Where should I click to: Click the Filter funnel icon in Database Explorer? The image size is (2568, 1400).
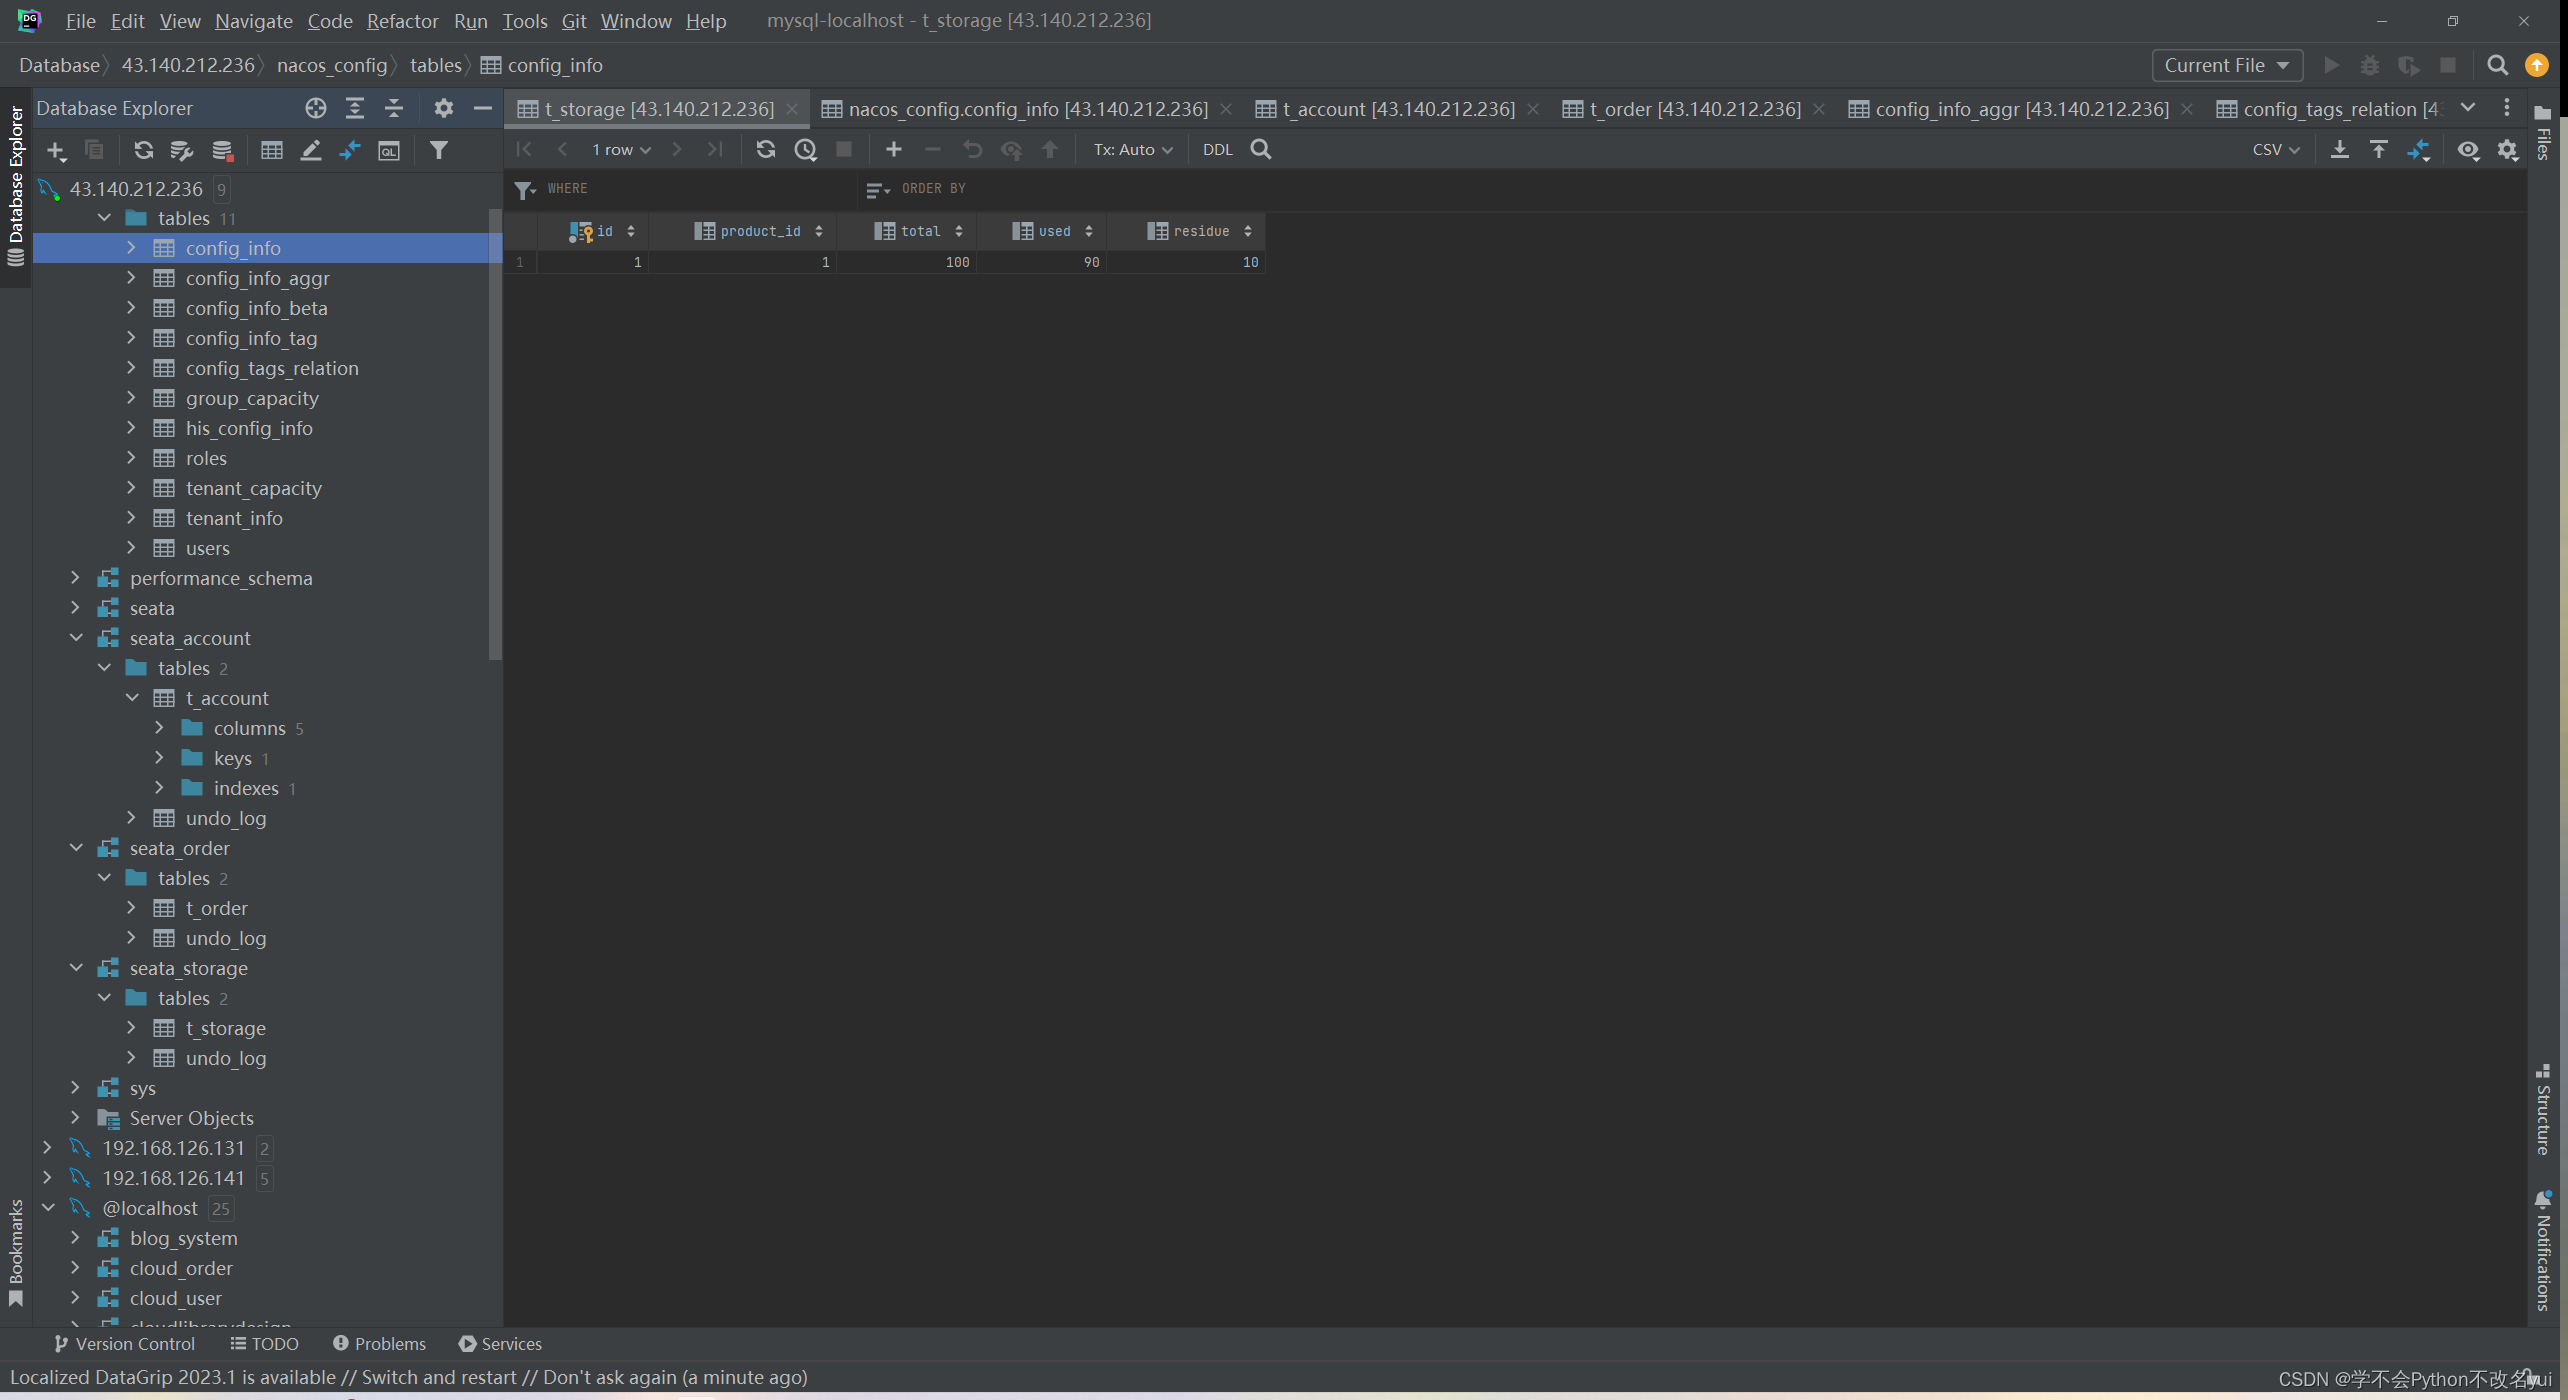point(438,150)
